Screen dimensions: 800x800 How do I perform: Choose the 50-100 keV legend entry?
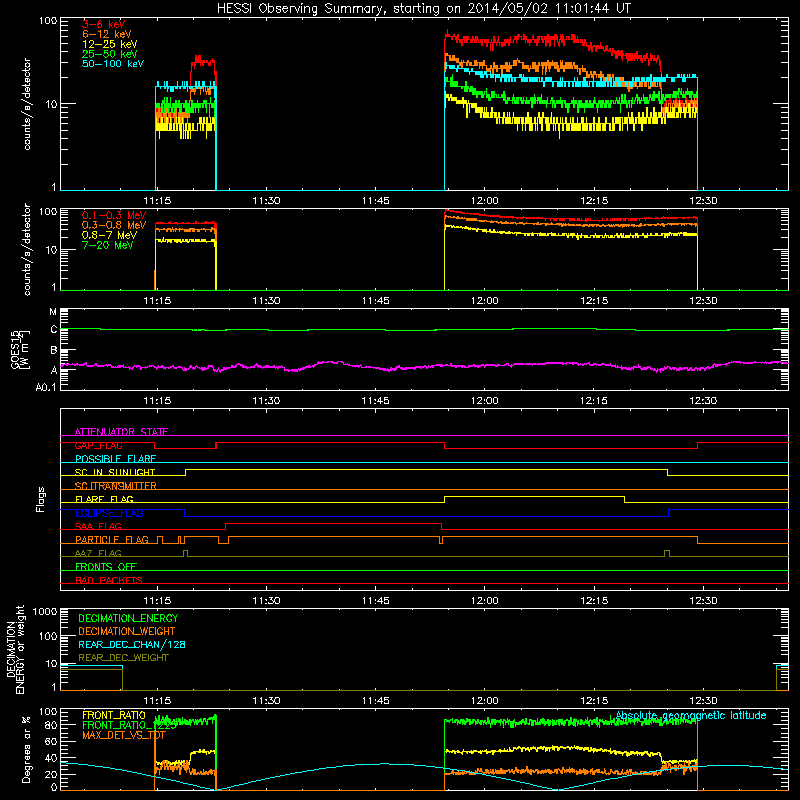click(113, 64)
